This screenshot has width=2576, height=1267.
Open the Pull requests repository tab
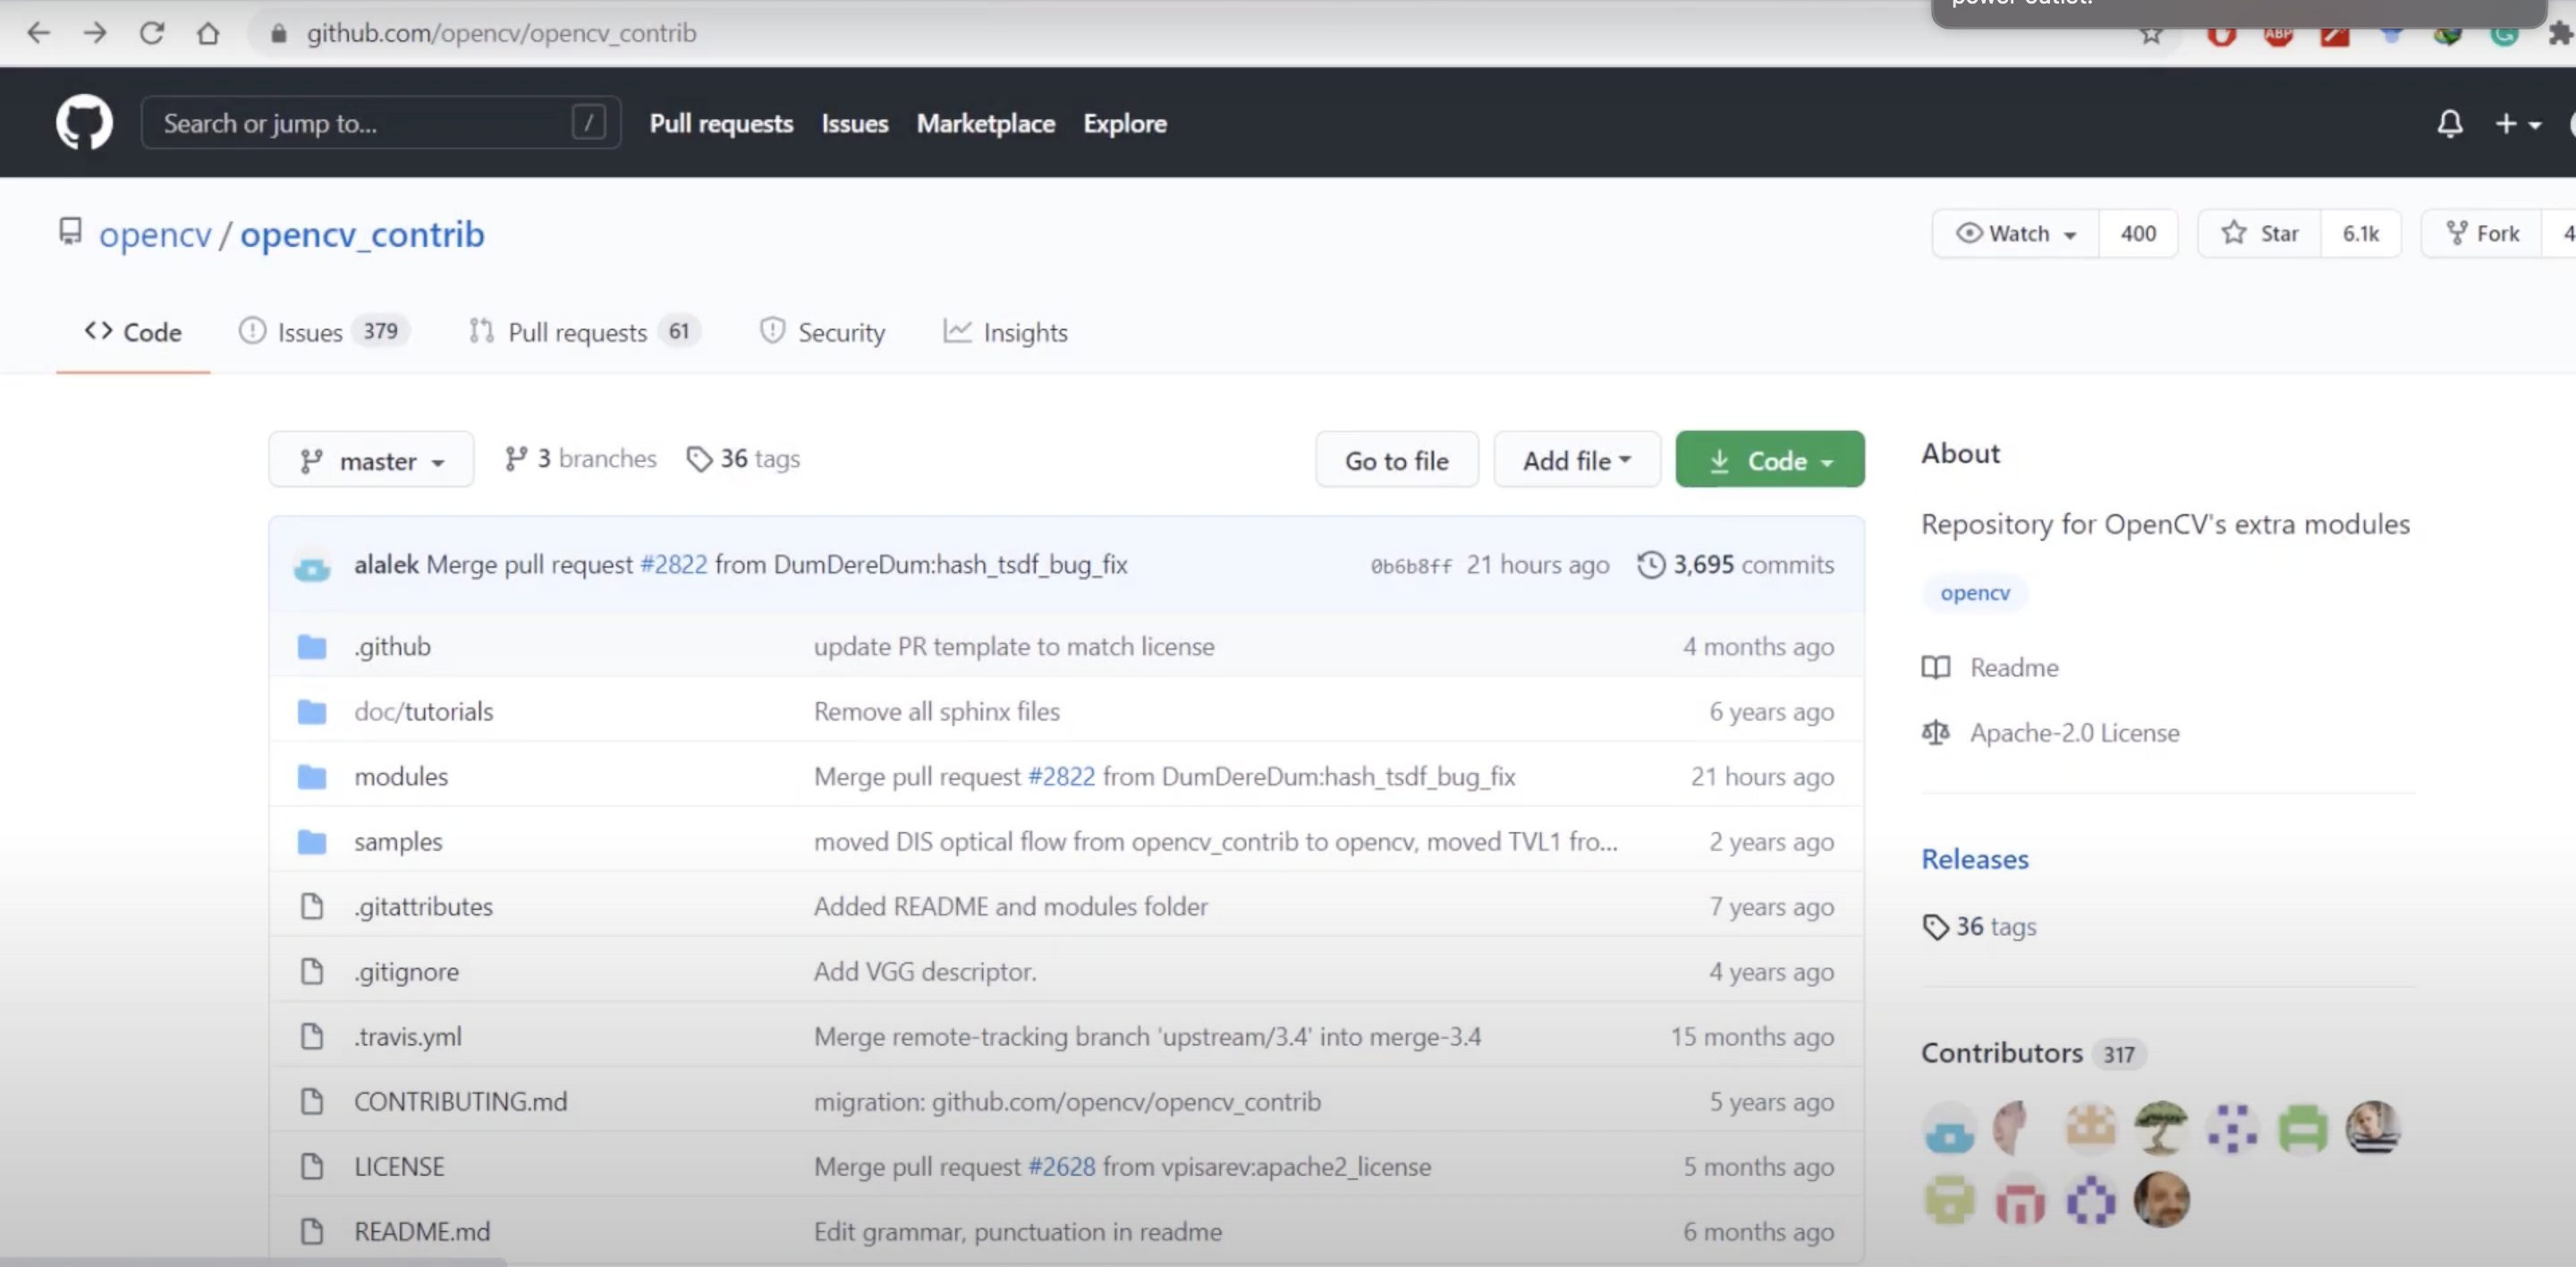tap(584, 332)
